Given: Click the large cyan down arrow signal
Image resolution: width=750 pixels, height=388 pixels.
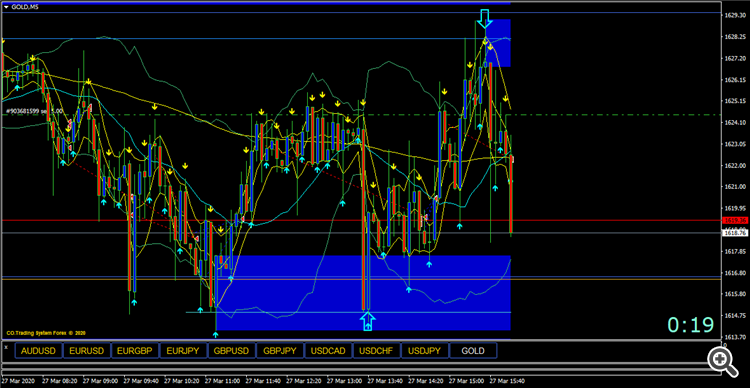Looking at the screenshot, I should tap(485, 18).
